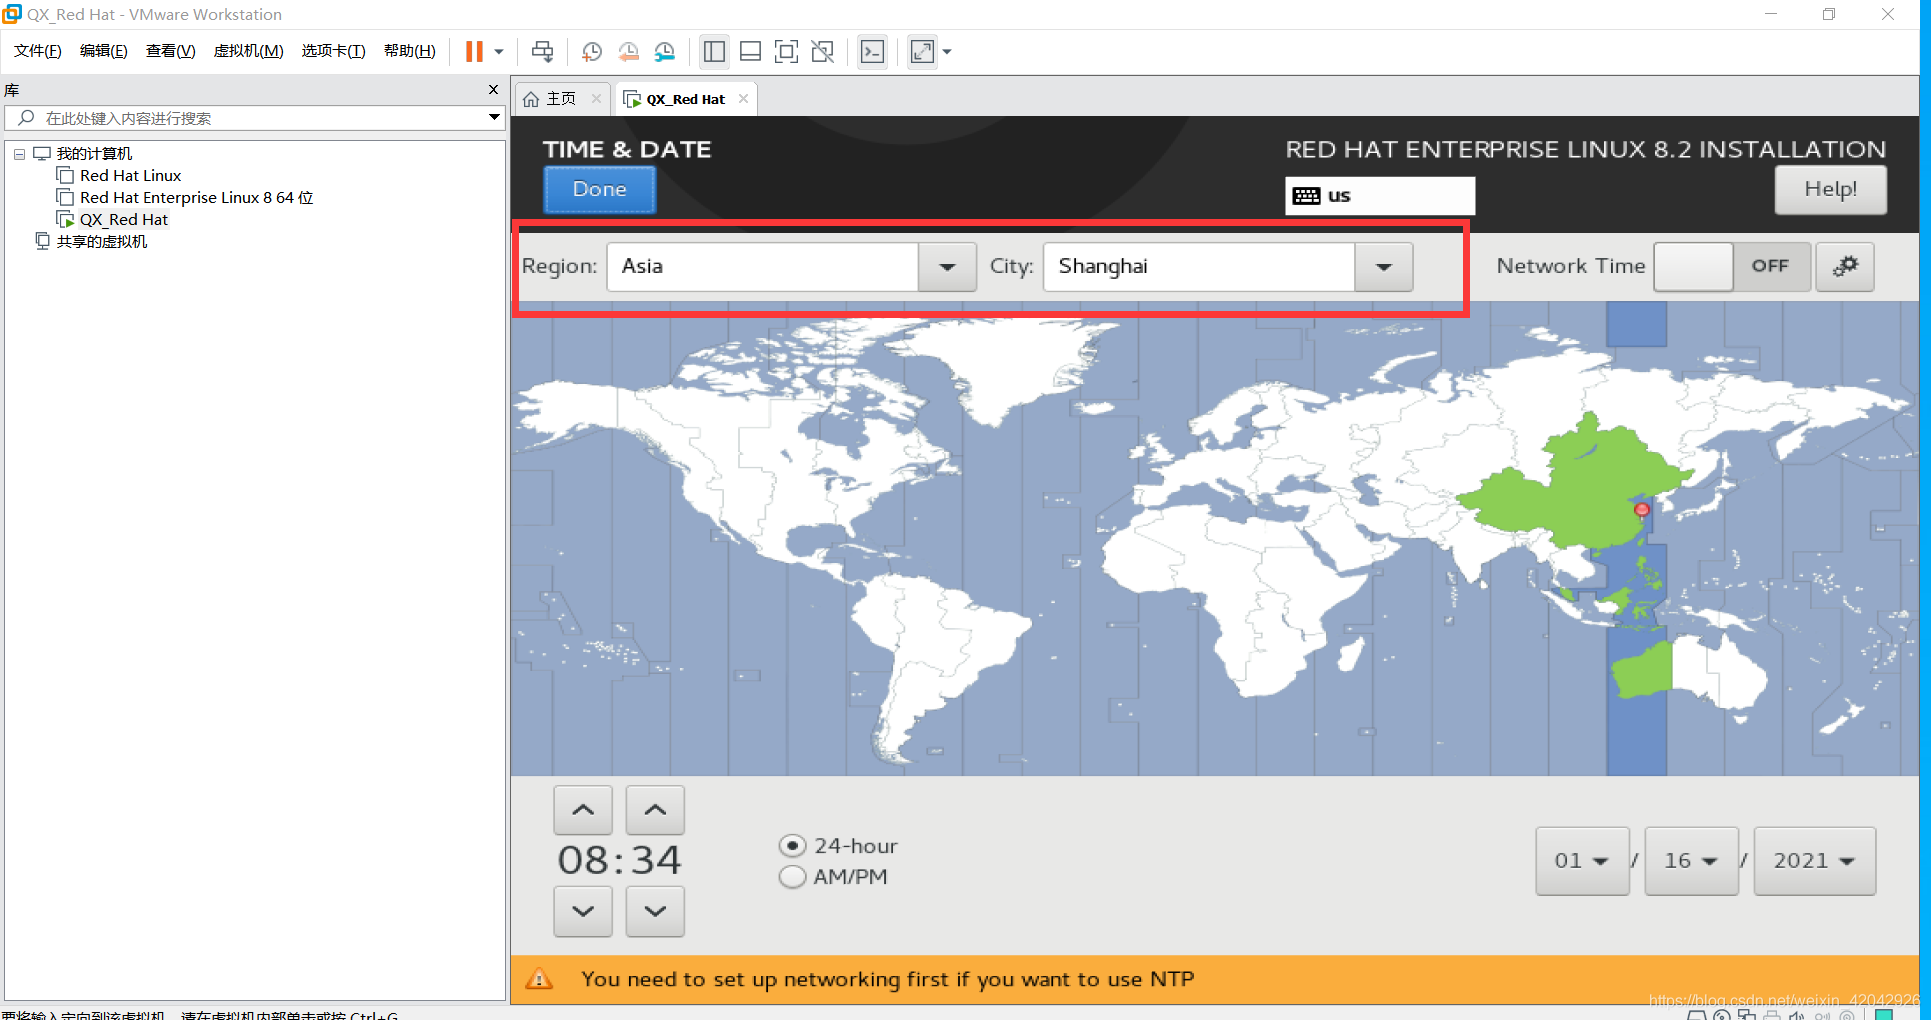Click the send Ctrl+Alt+Del icon
The width and height of the screenshot is (1931, 1020).
click(x=542, y=51)
